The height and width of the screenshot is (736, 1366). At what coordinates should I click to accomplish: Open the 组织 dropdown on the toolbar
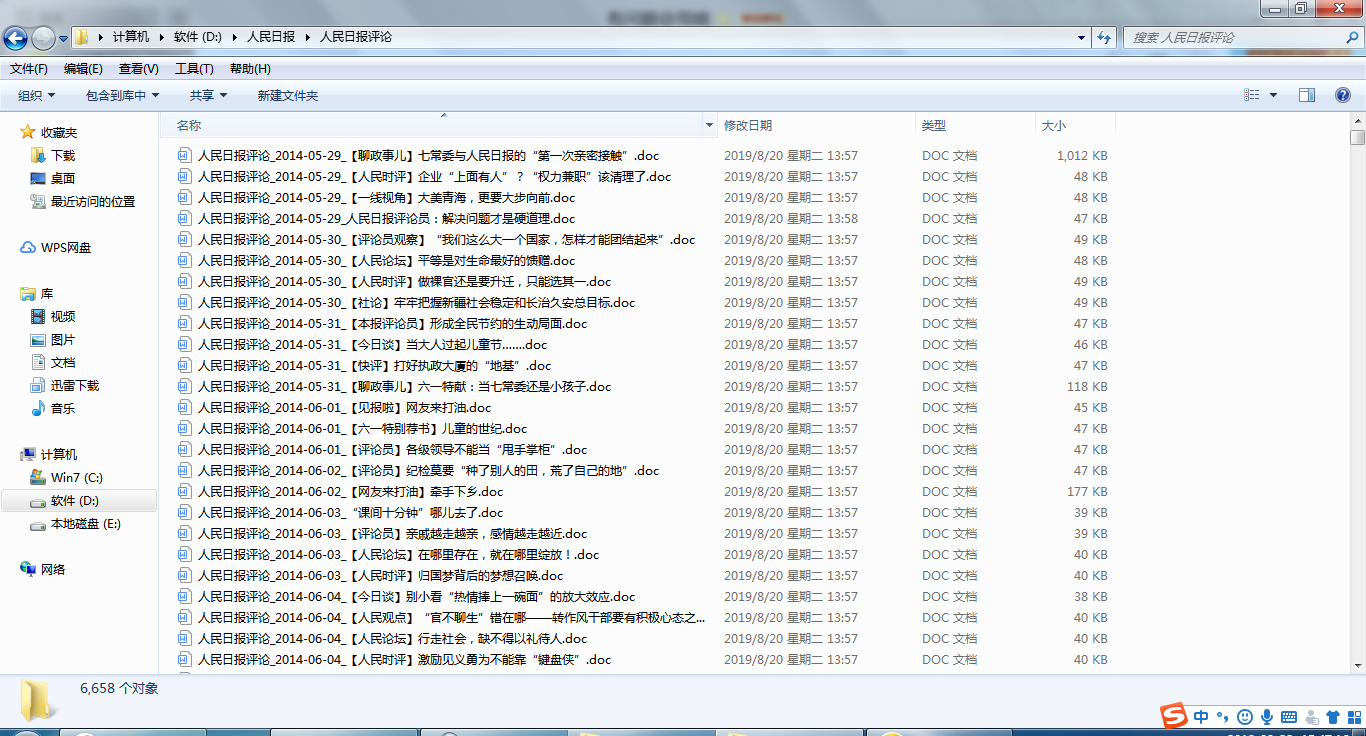(37, 95)
